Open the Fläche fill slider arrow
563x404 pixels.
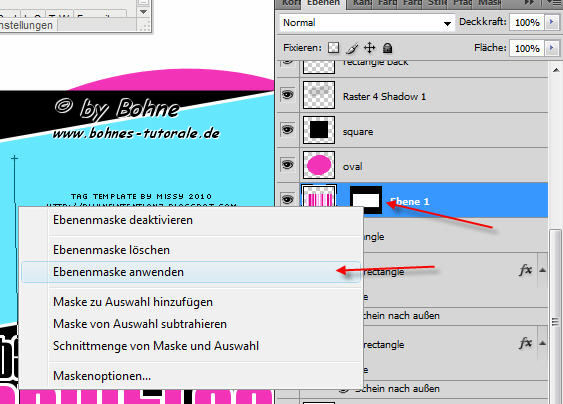coord(552,48)
